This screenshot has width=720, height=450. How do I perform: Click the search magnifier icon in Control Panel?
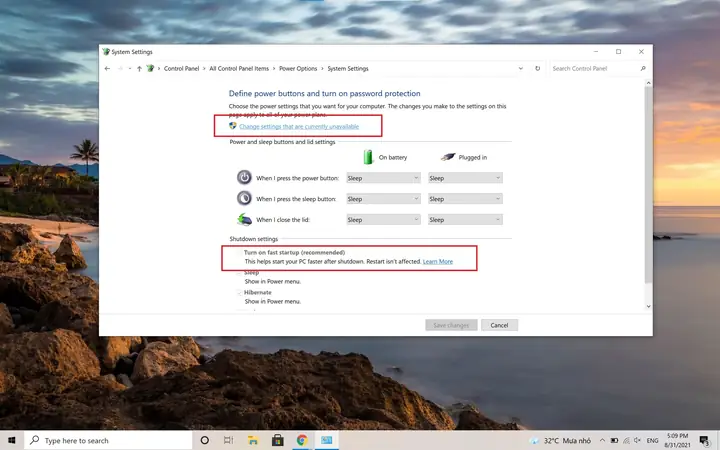[643, 68]
